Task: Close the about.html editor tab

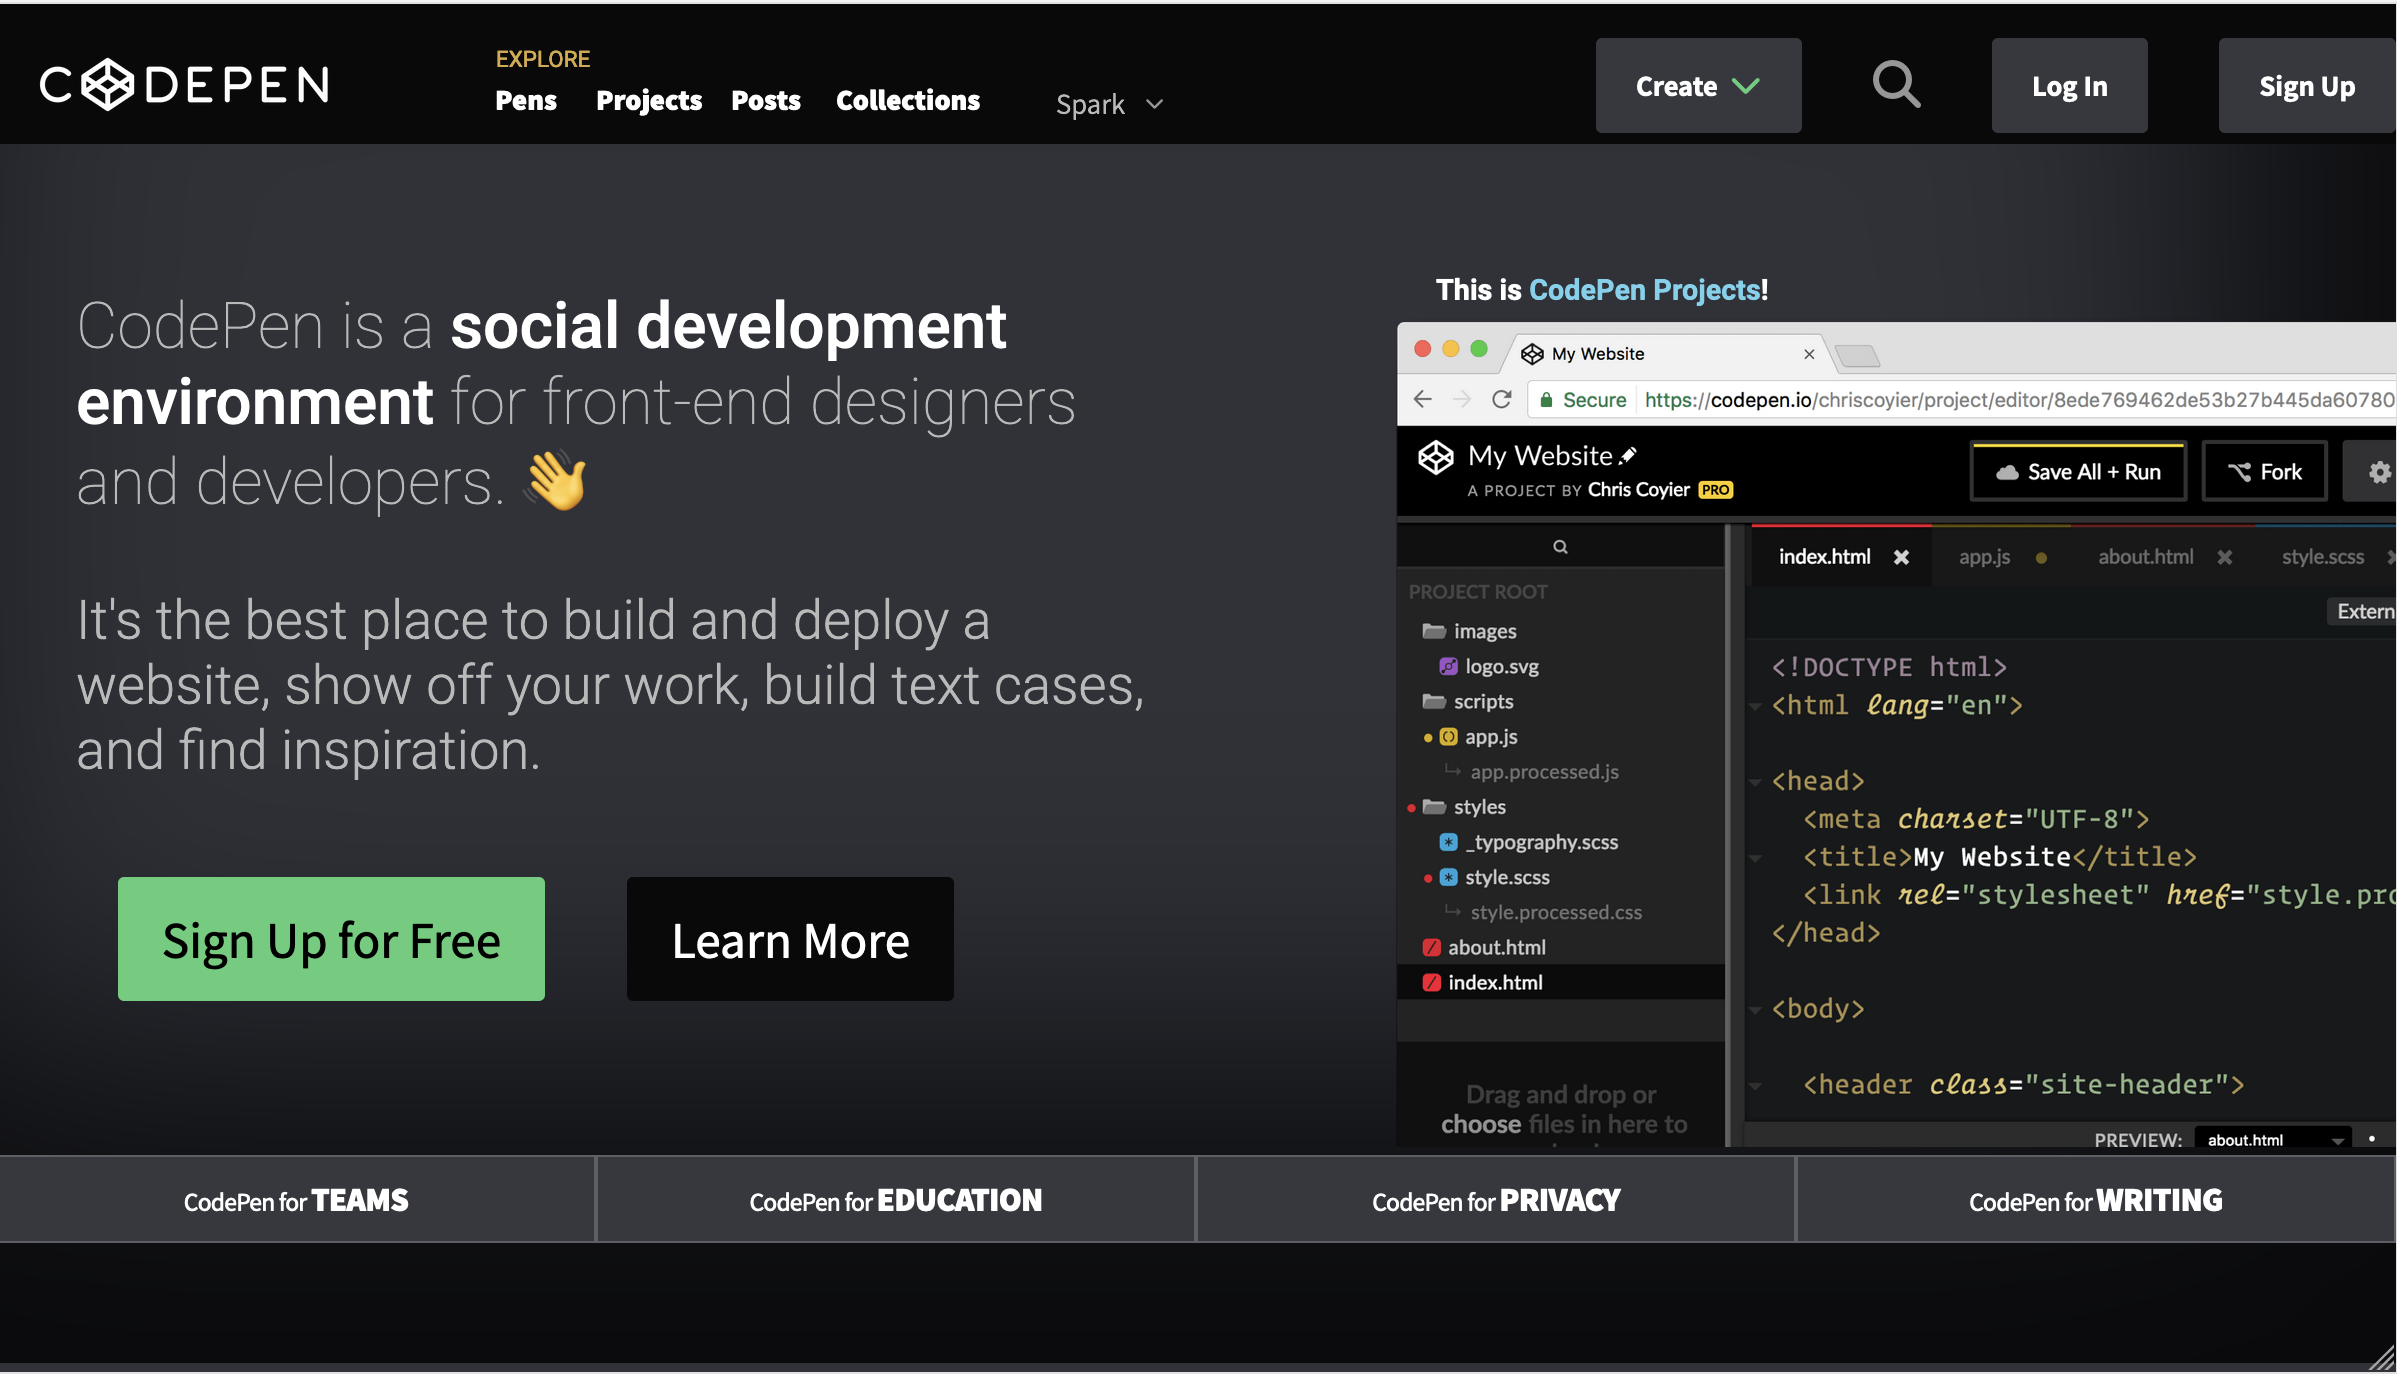Action: pos(2225,557)
